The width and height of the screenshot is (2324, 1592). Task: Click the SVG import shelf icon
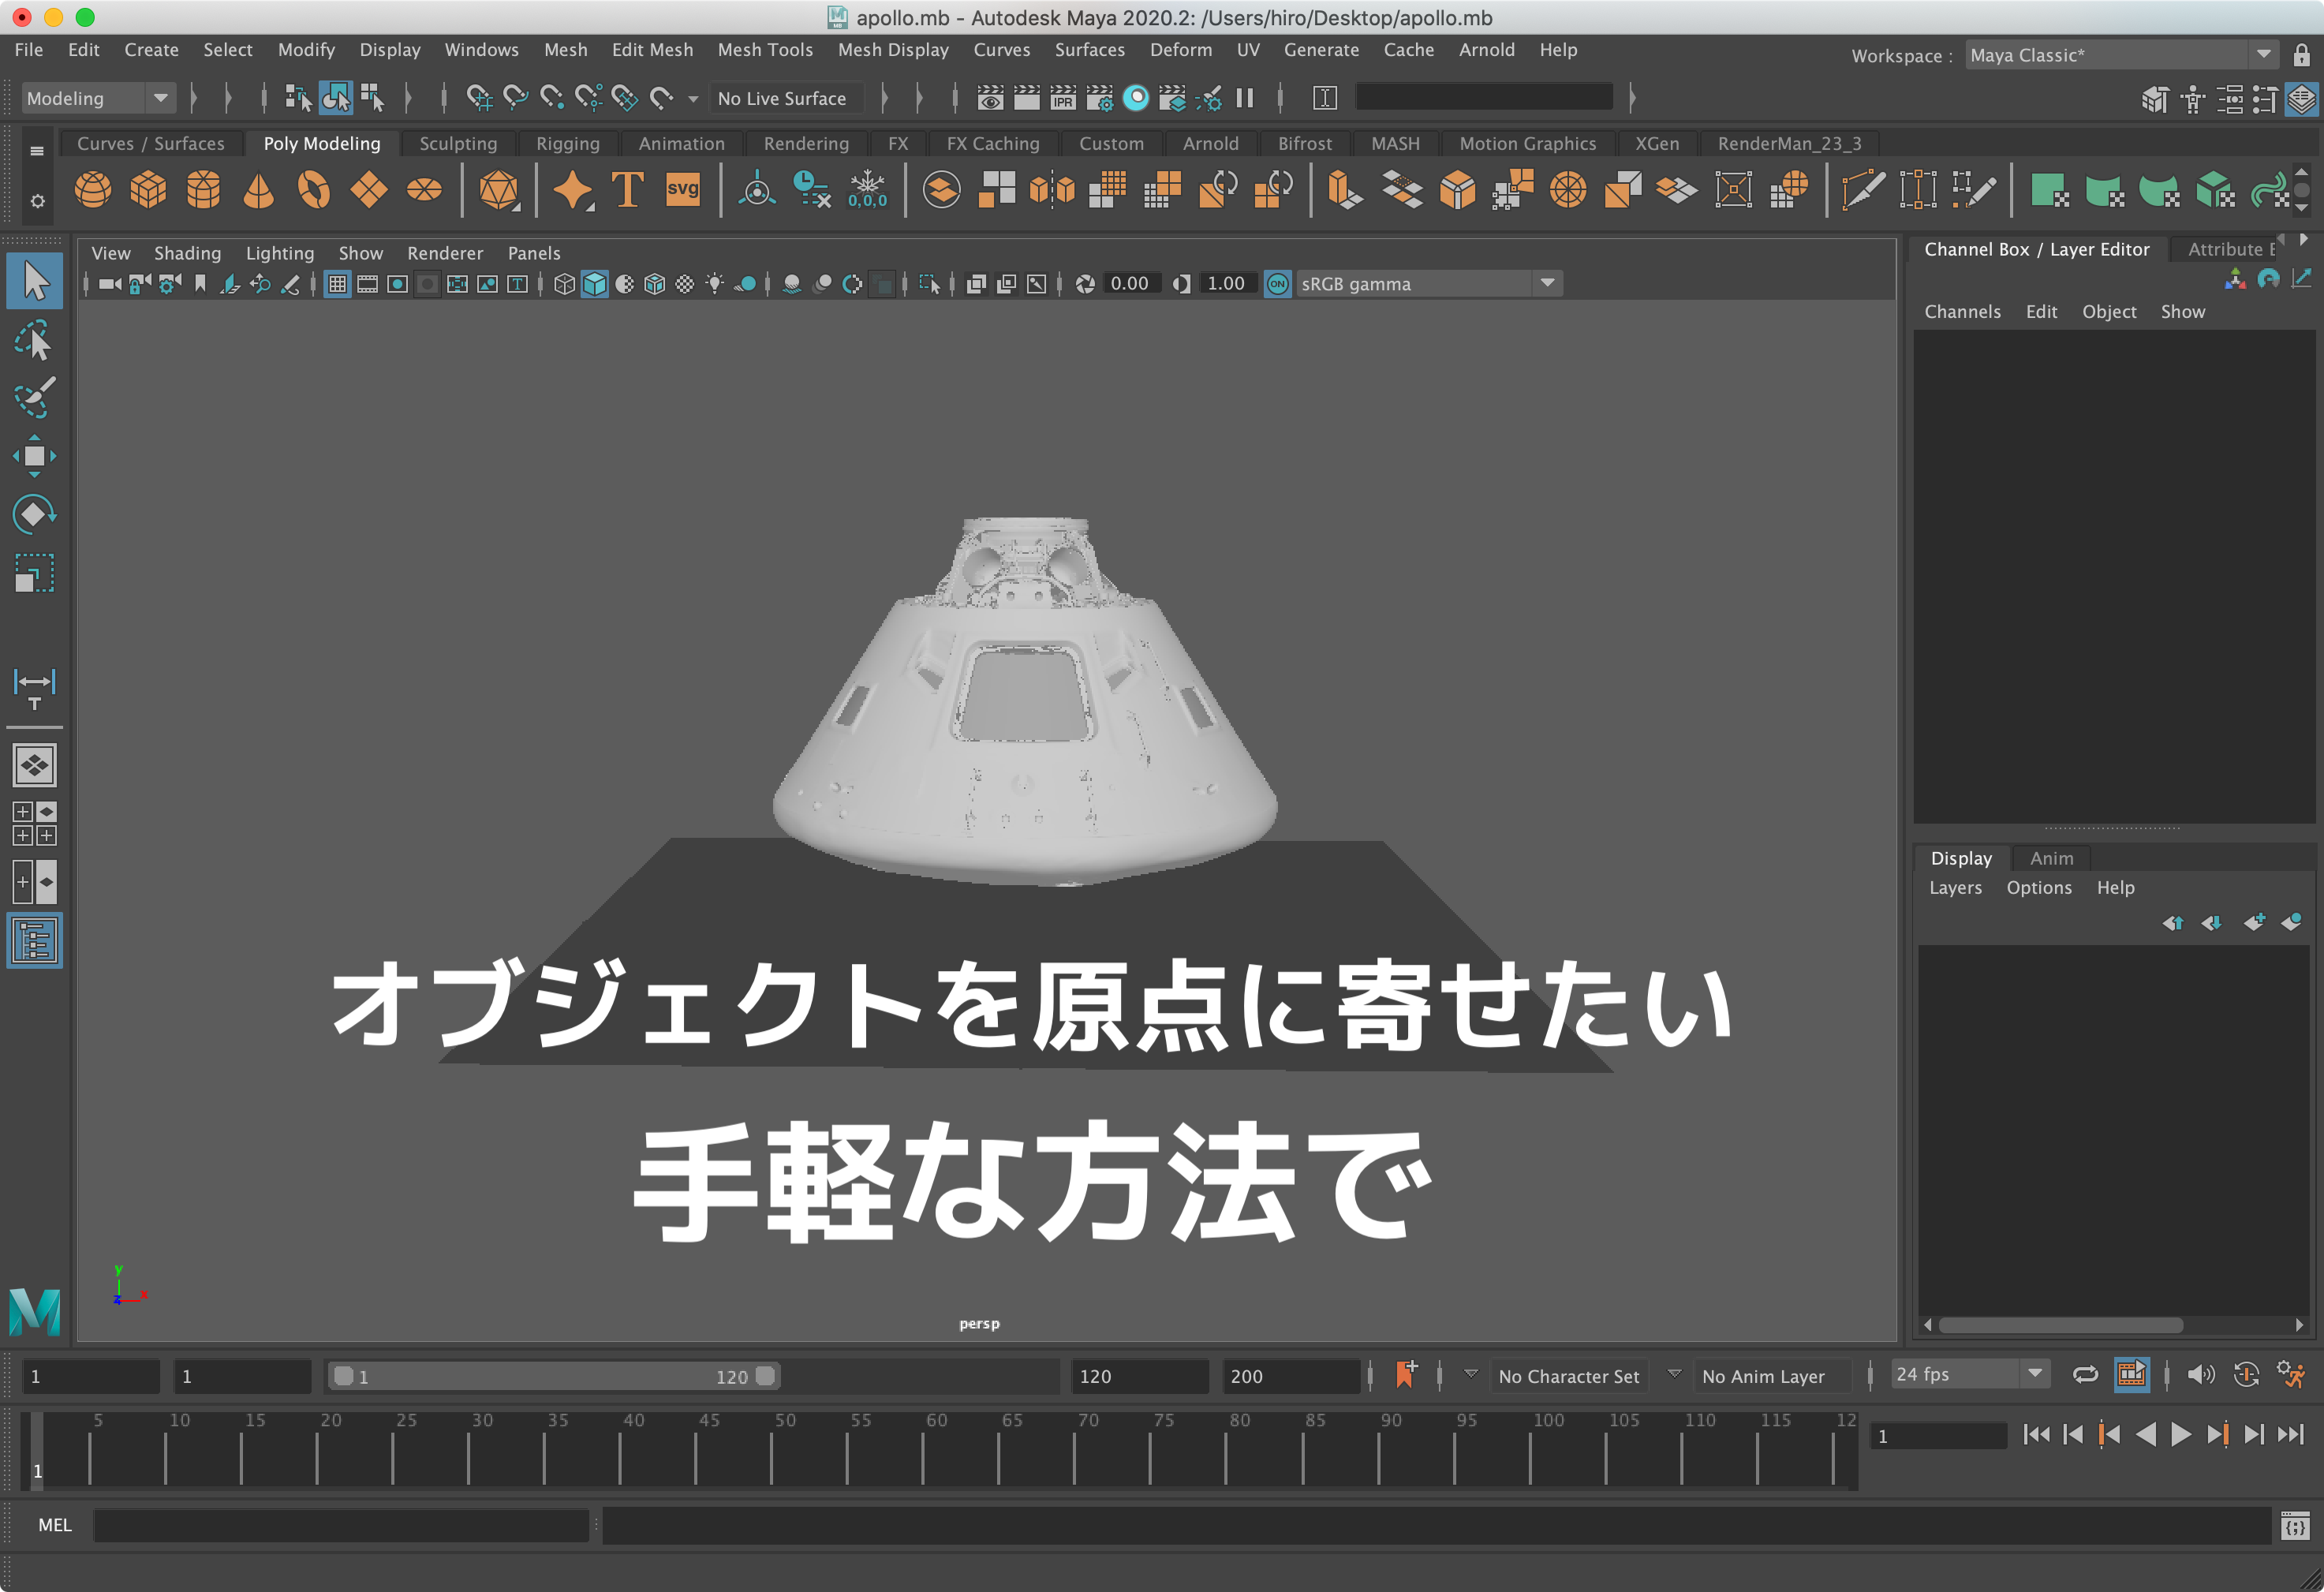click(x=682, y=189)
